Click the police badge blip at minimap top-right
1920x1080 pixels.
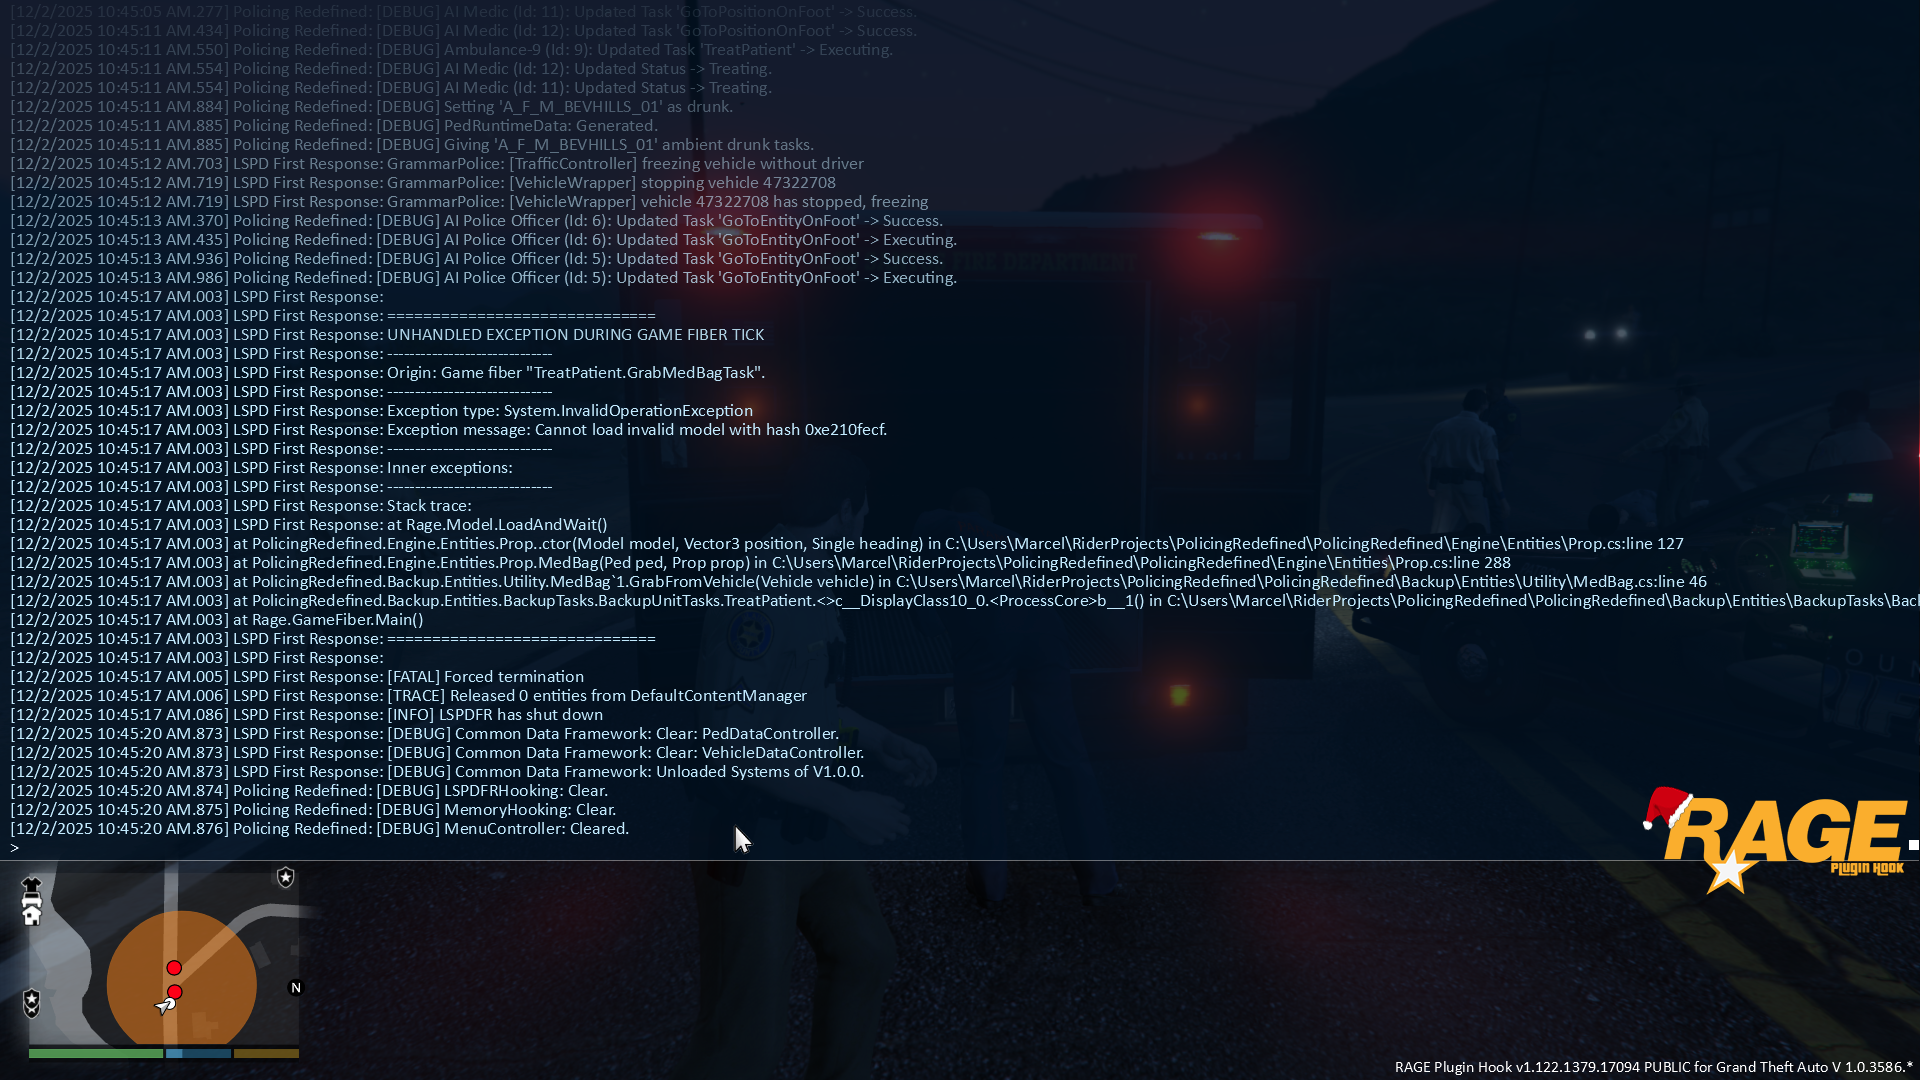[286, 877]
